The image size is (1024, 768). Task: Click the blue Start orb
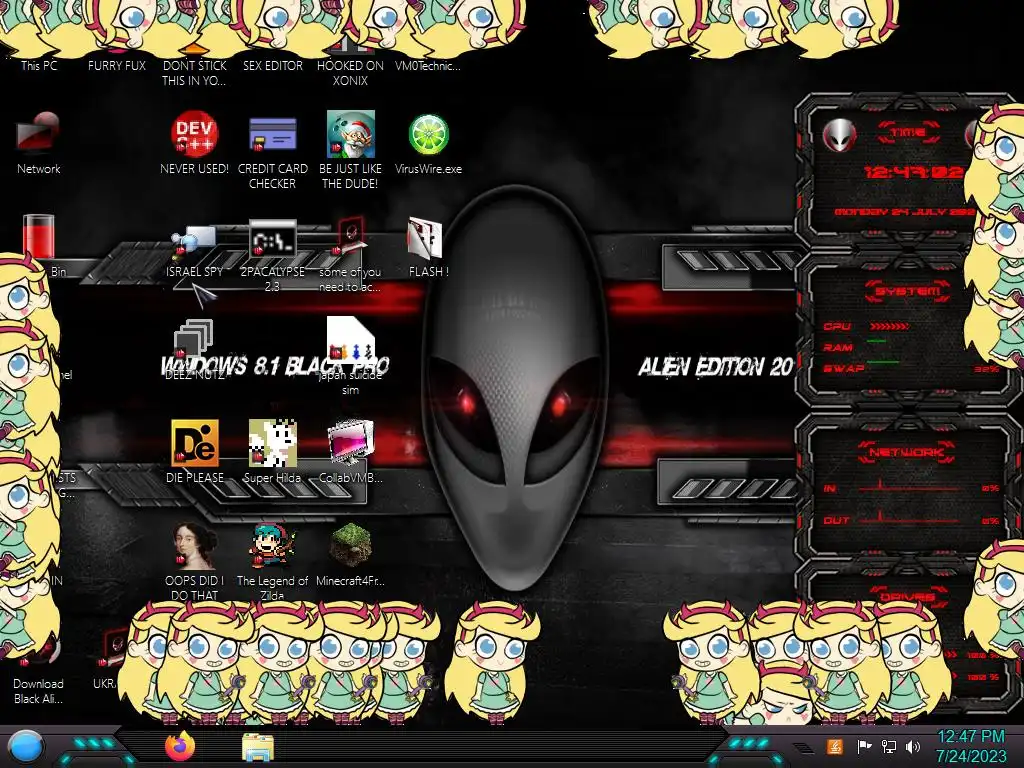(x=26, y=747)
